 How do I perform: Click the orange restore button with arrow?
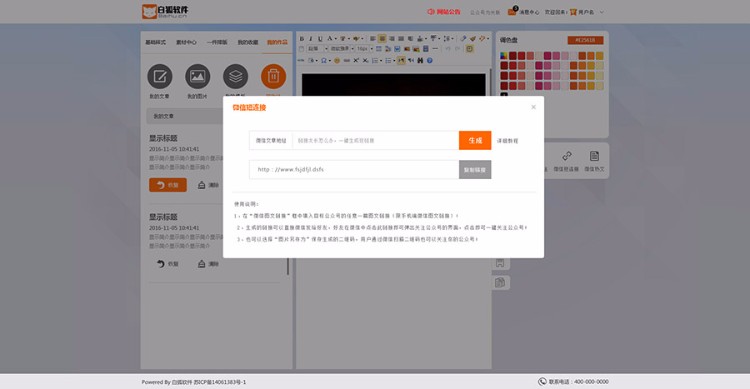pyautogui.click(x=168, y=185)
